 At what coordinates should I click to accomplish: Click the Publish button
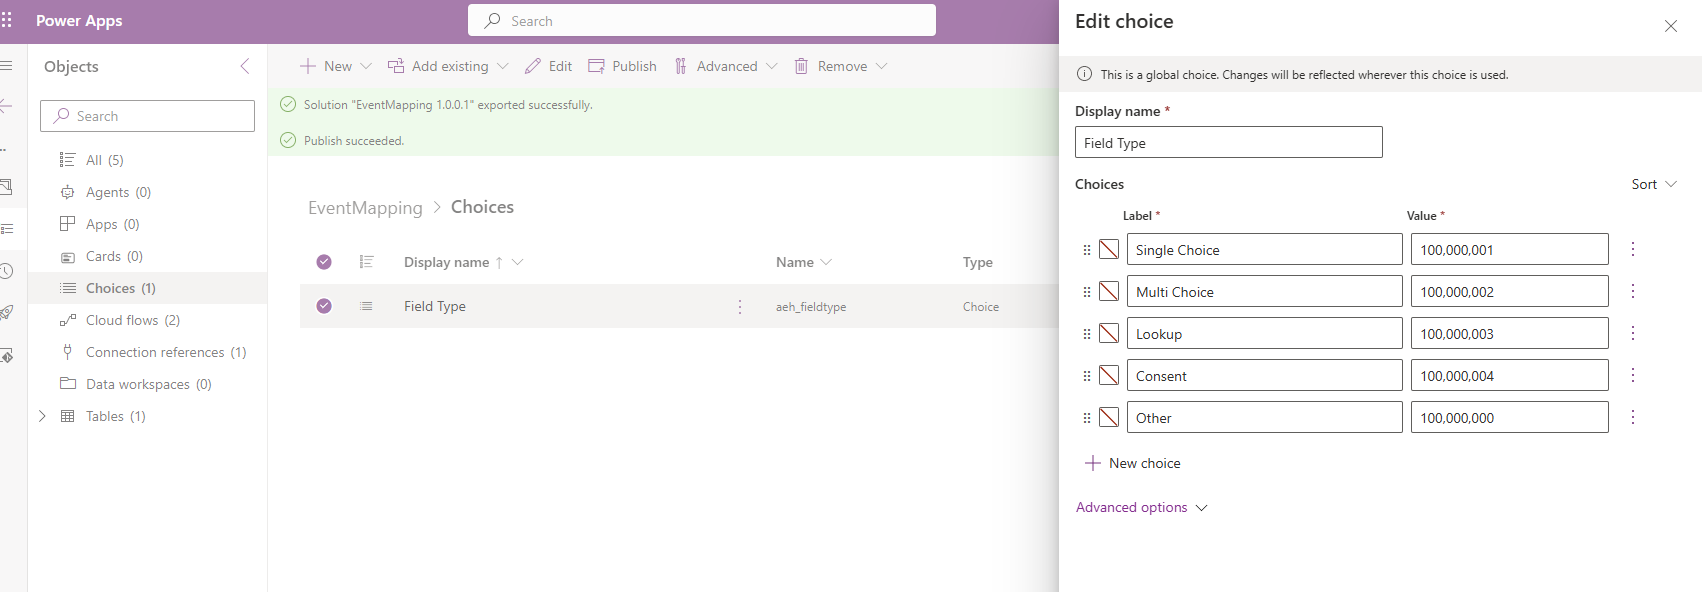coord(622,66)
